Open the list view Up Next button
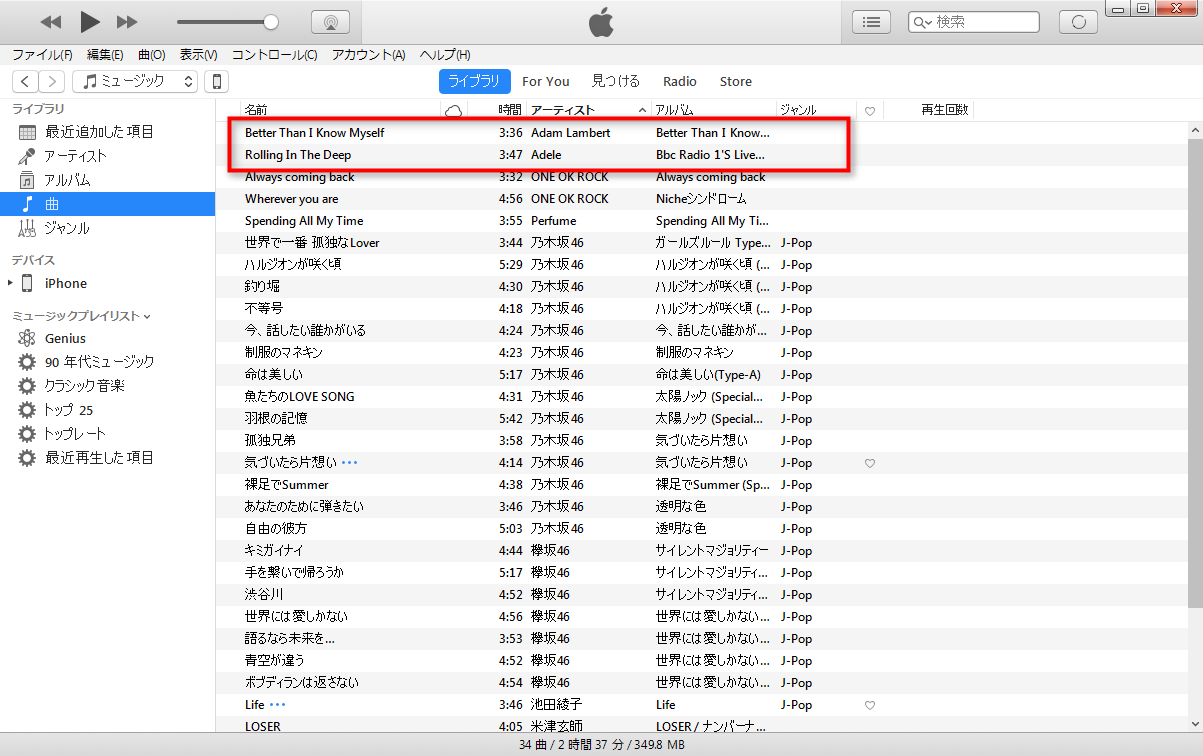The height and width of the screenshot is (756, 1203). [x=871, y=22]
